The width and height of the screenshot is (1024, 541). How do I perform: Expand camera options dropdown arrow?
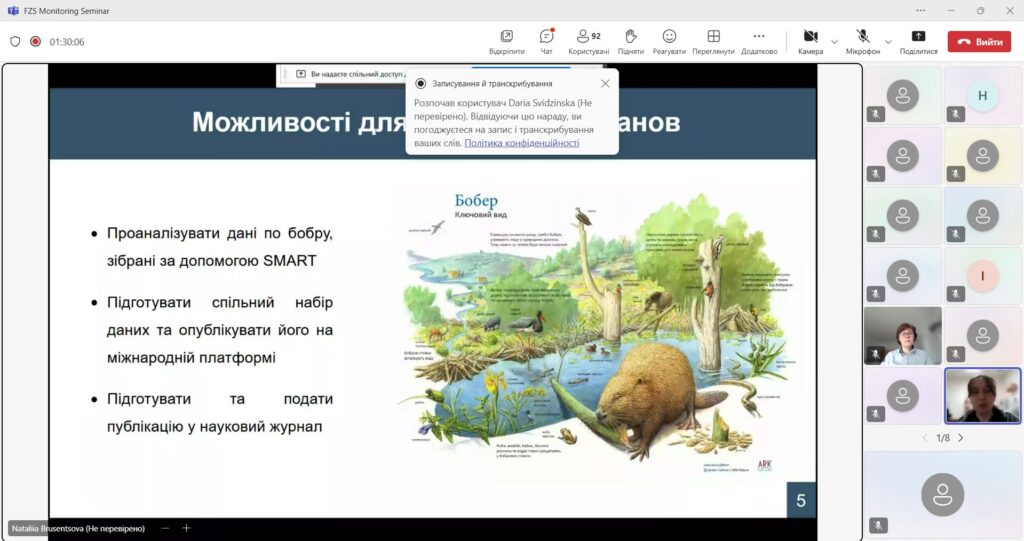834,42
